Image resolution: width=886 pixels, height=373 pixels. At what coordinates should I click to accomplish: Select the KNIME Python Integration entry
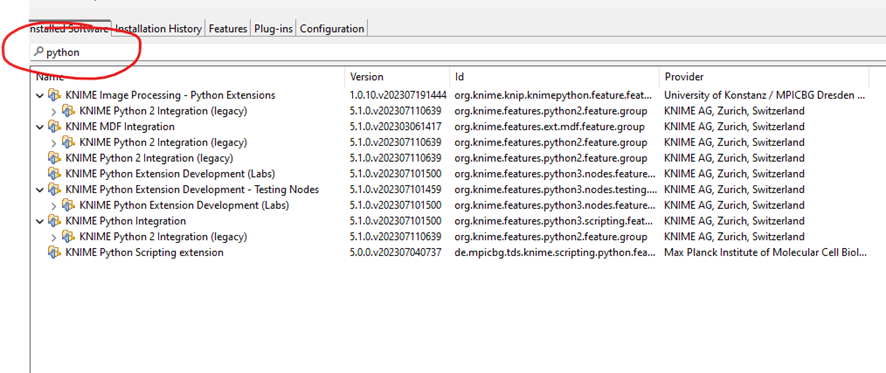click(x=125, y=221)
